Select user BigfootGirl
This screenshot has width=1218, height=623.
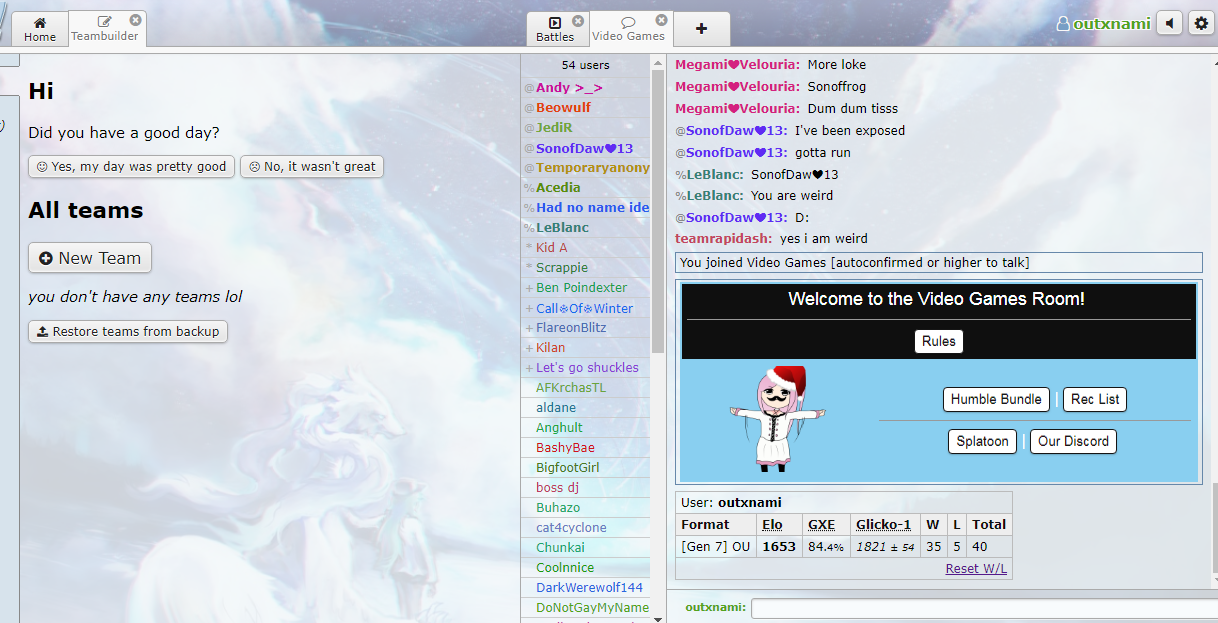(x=586, y=468)
